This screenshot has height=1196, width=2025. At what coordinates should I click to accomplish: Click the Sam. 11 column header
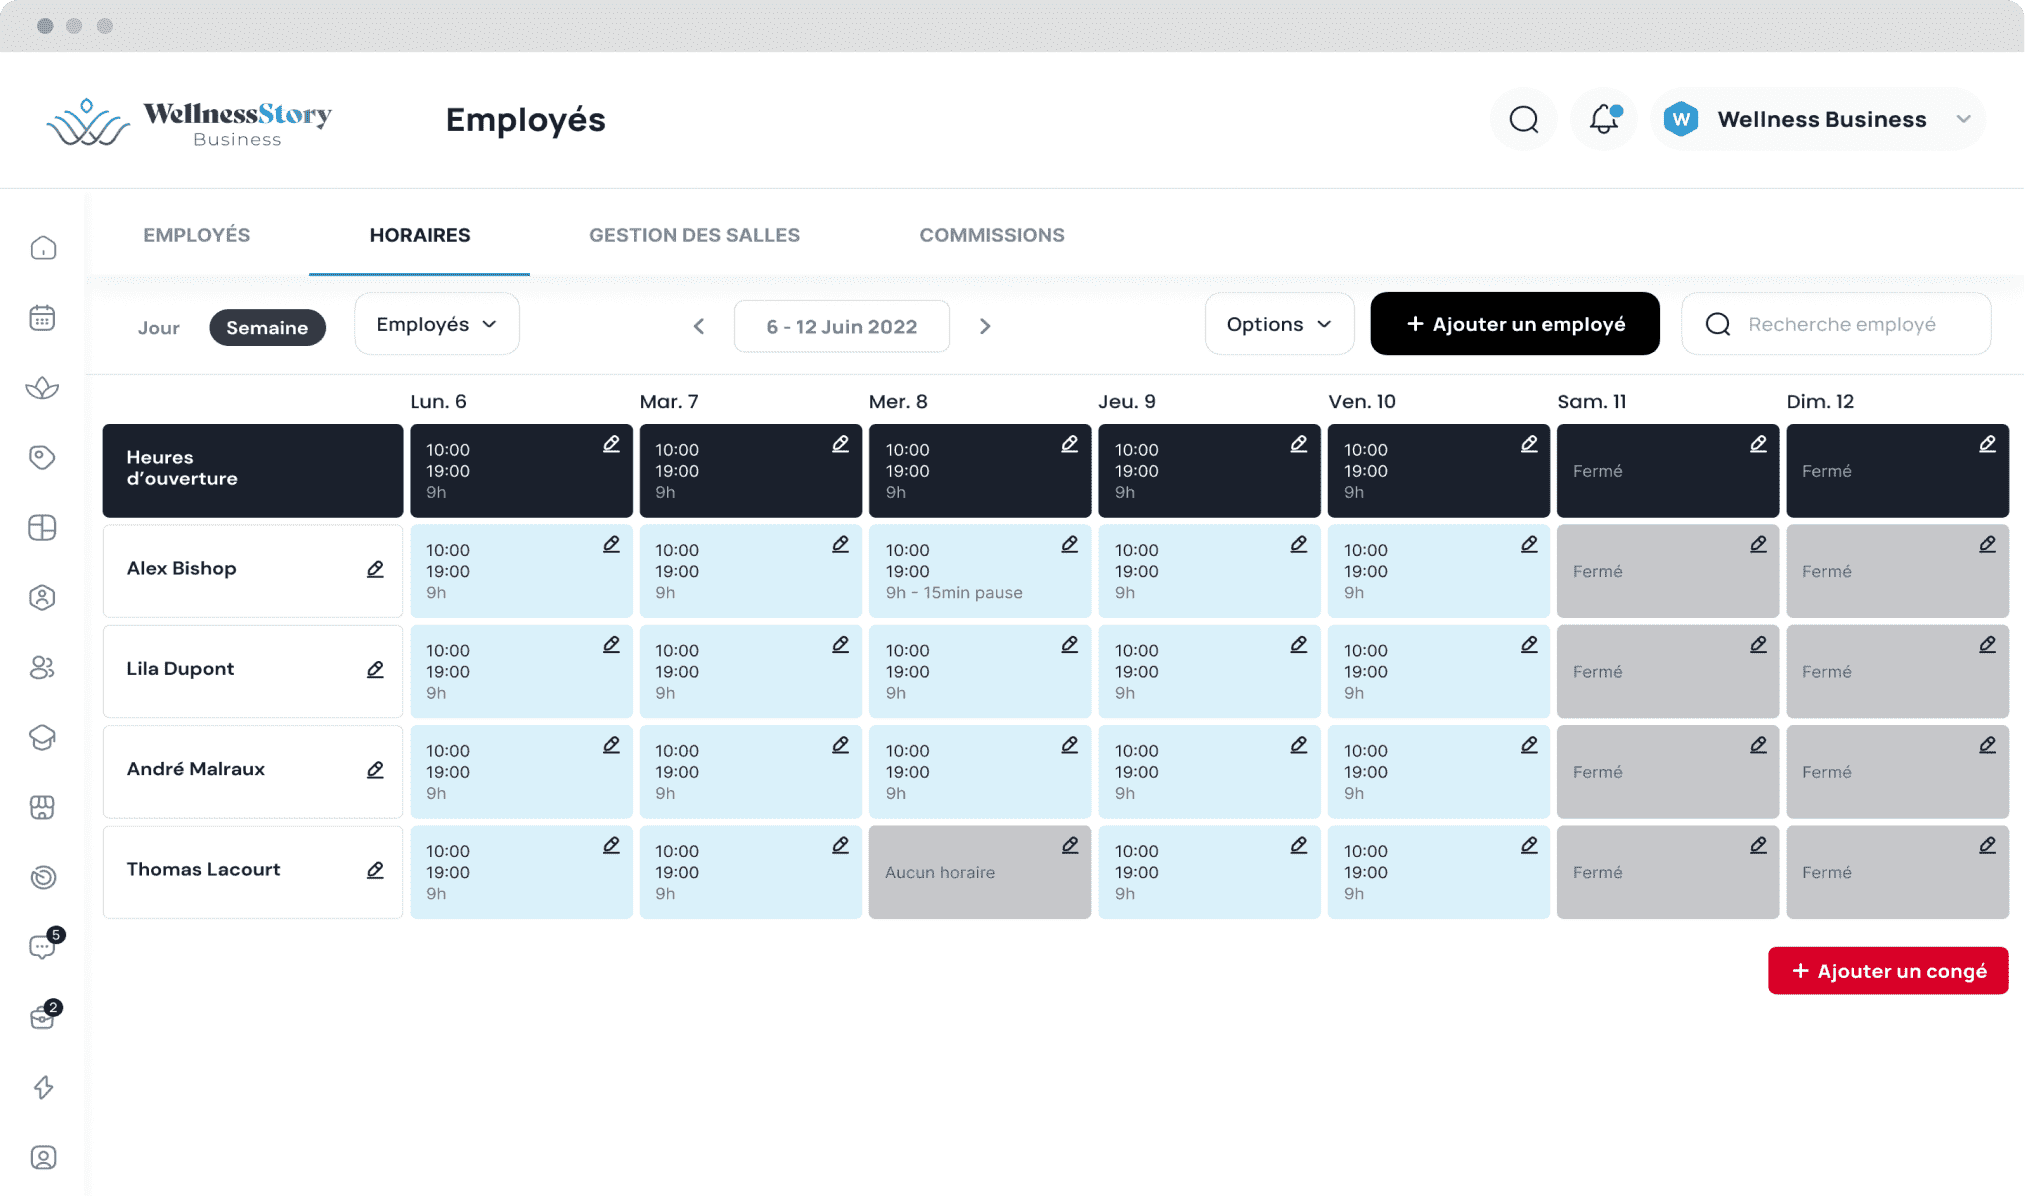(1591, 401)
